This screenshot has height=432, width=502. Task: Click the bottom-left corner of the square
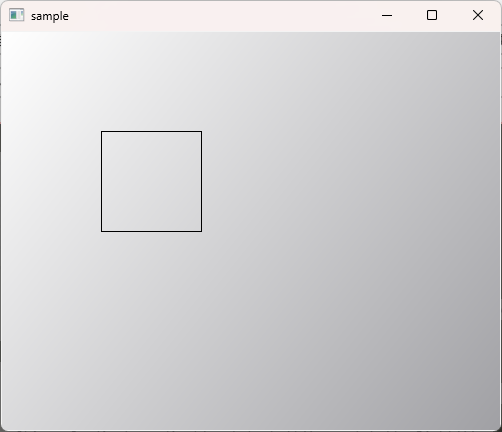[102, 231]
